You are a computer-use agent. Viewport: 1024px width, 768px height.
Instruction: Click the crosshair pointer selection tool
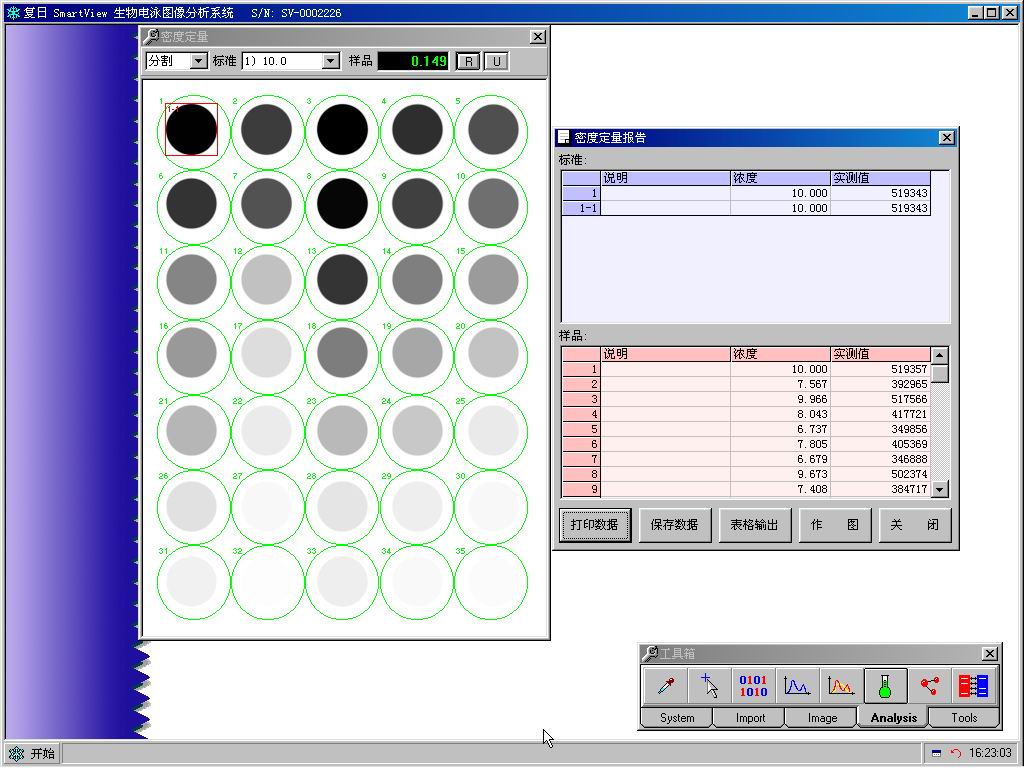coord(709,686)
